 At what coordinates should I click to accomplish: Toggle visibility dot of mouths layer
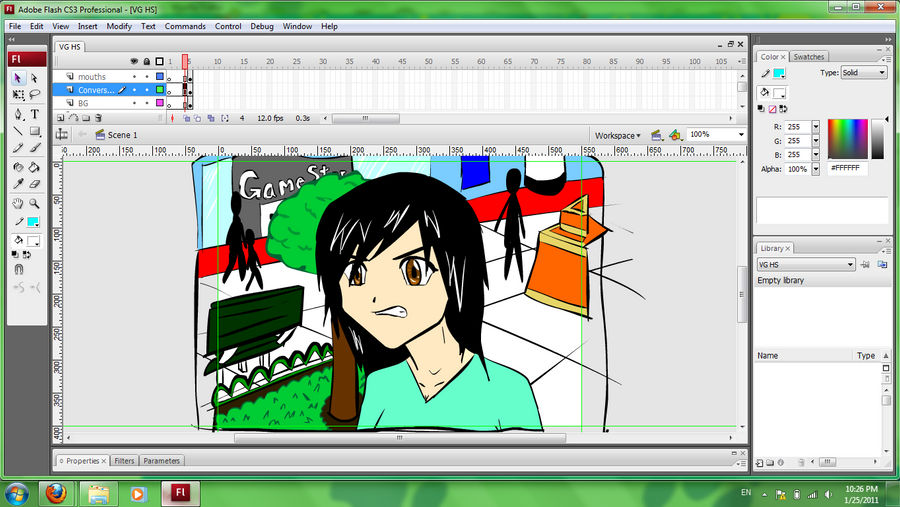pyautogui.click(x=134, y=76)
